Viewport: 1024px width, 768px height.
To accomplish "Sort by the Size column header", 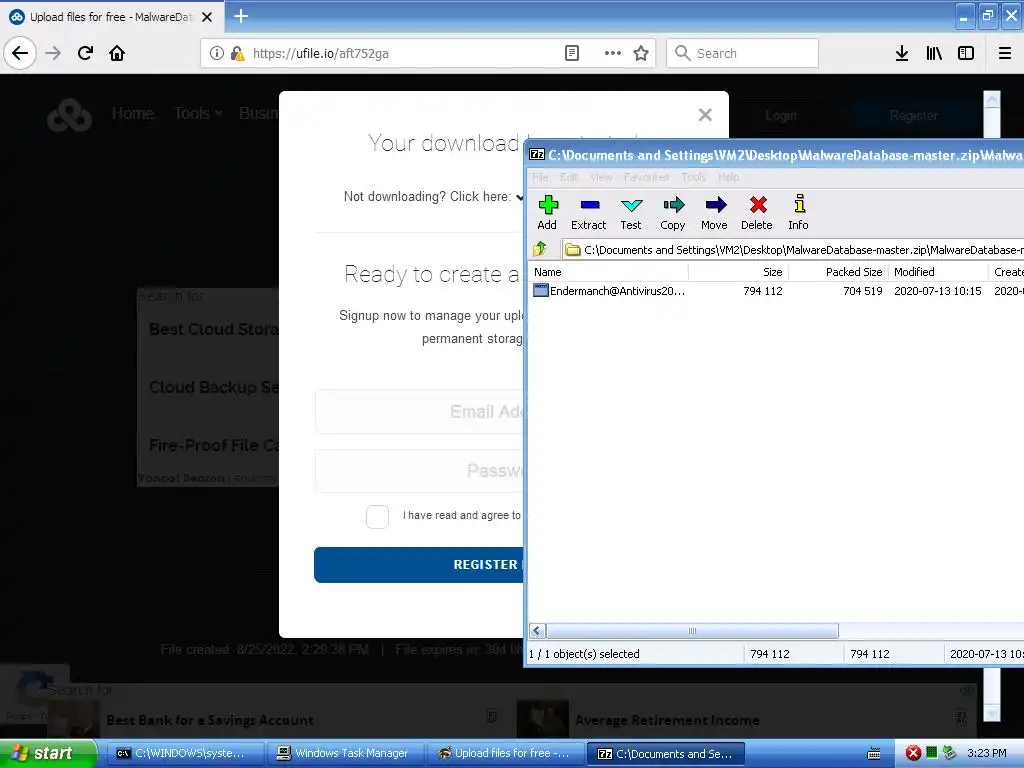I will [x=738, y=272].
